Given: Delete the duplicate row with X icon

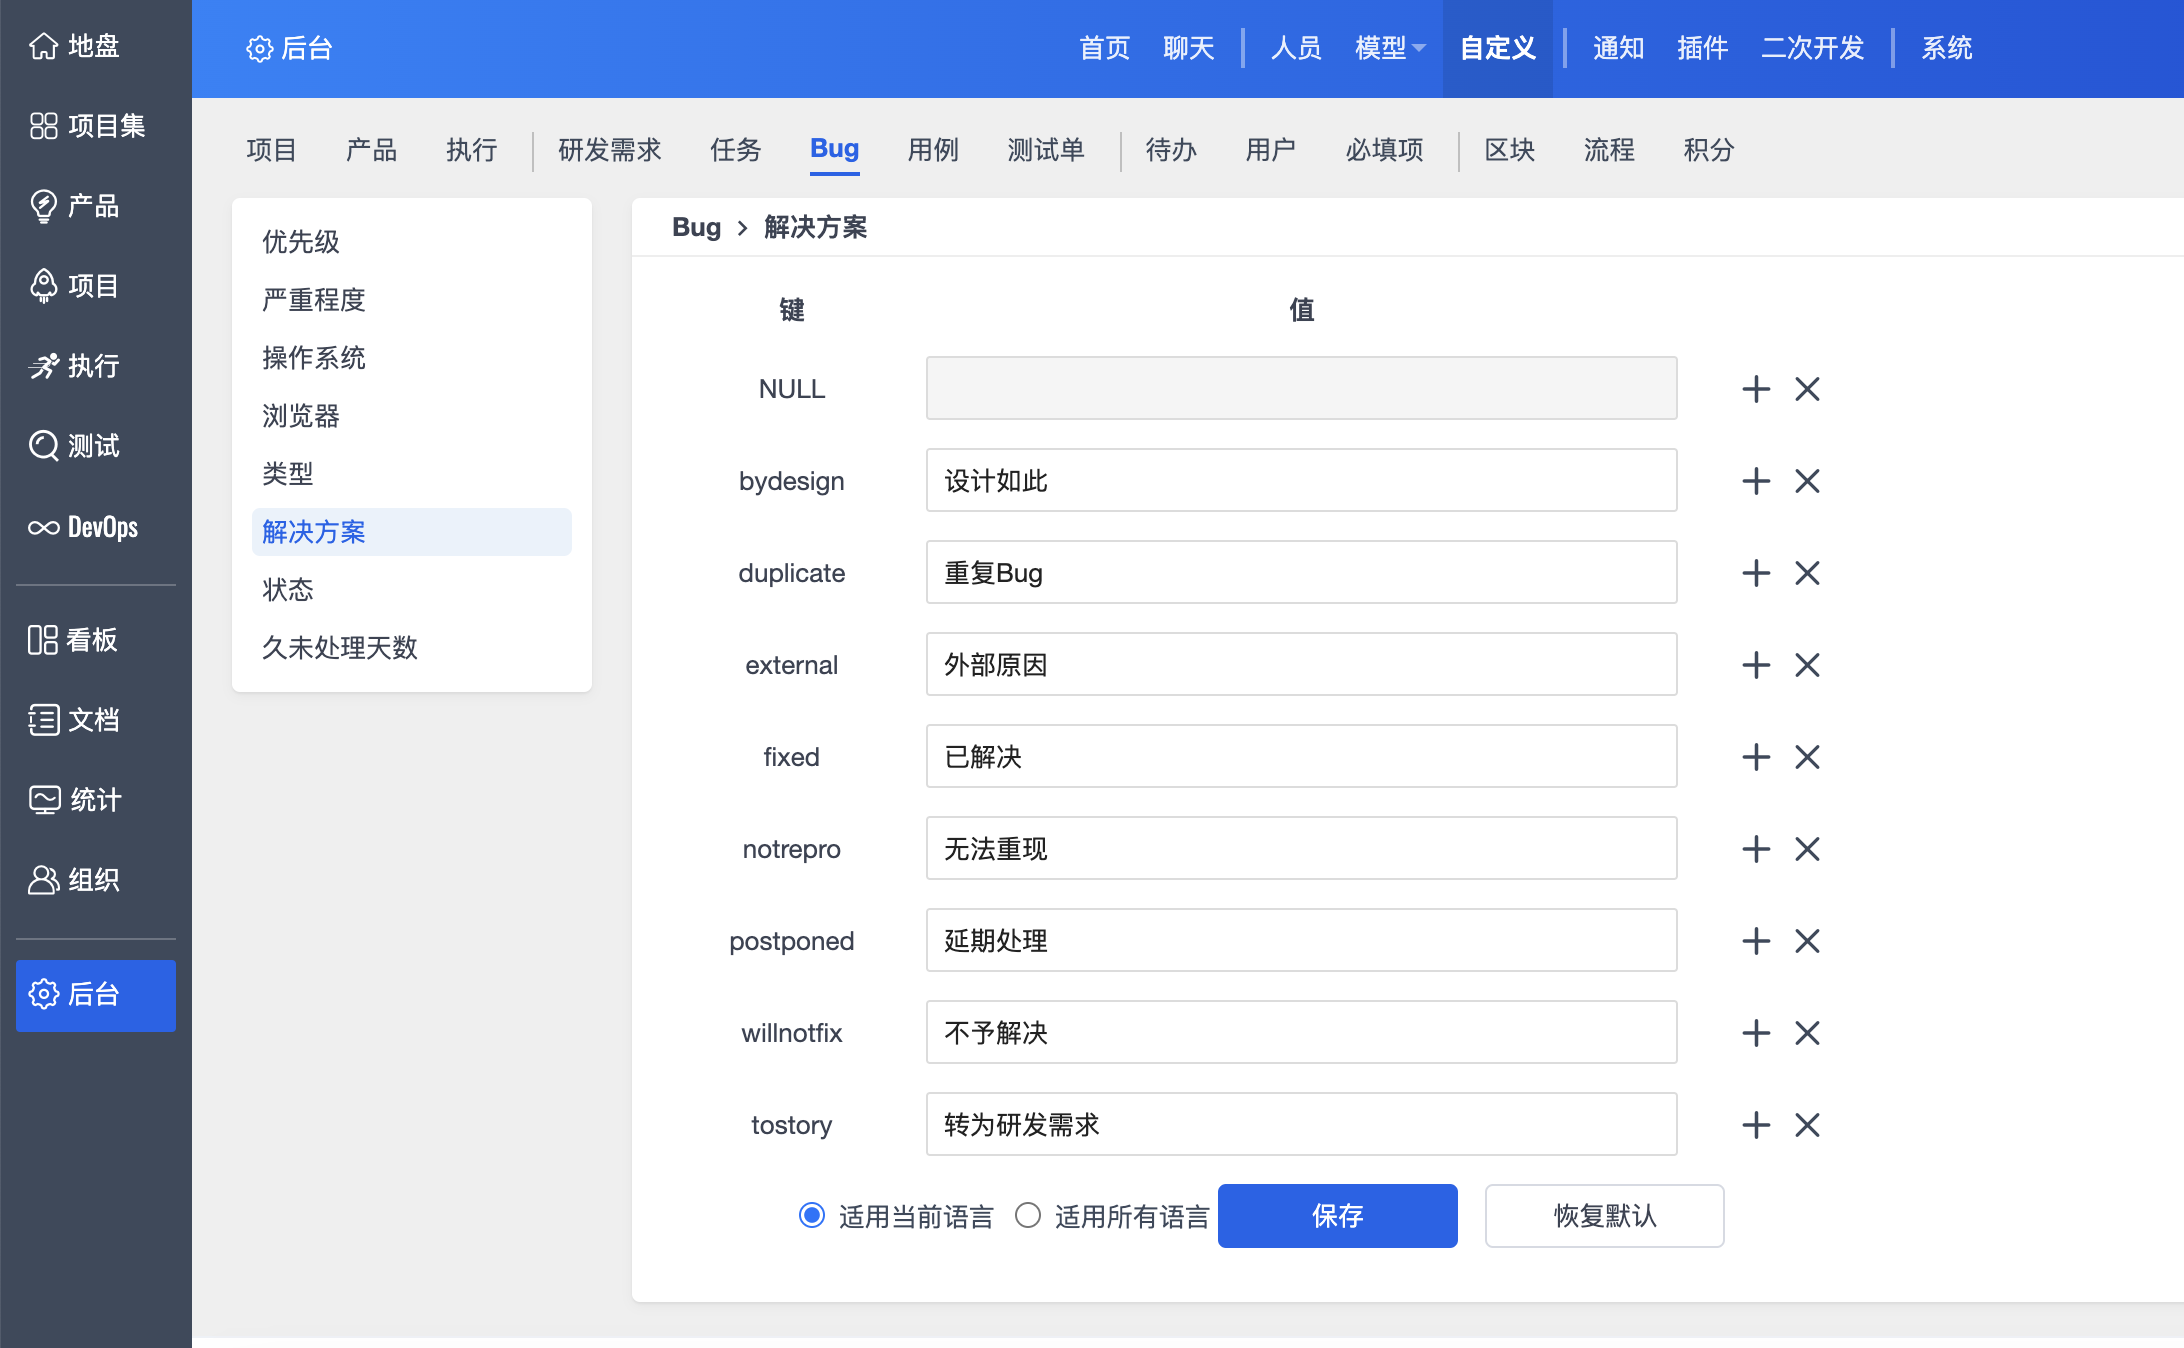Looking at the screenshot, I should click(x=1807, y=573).
